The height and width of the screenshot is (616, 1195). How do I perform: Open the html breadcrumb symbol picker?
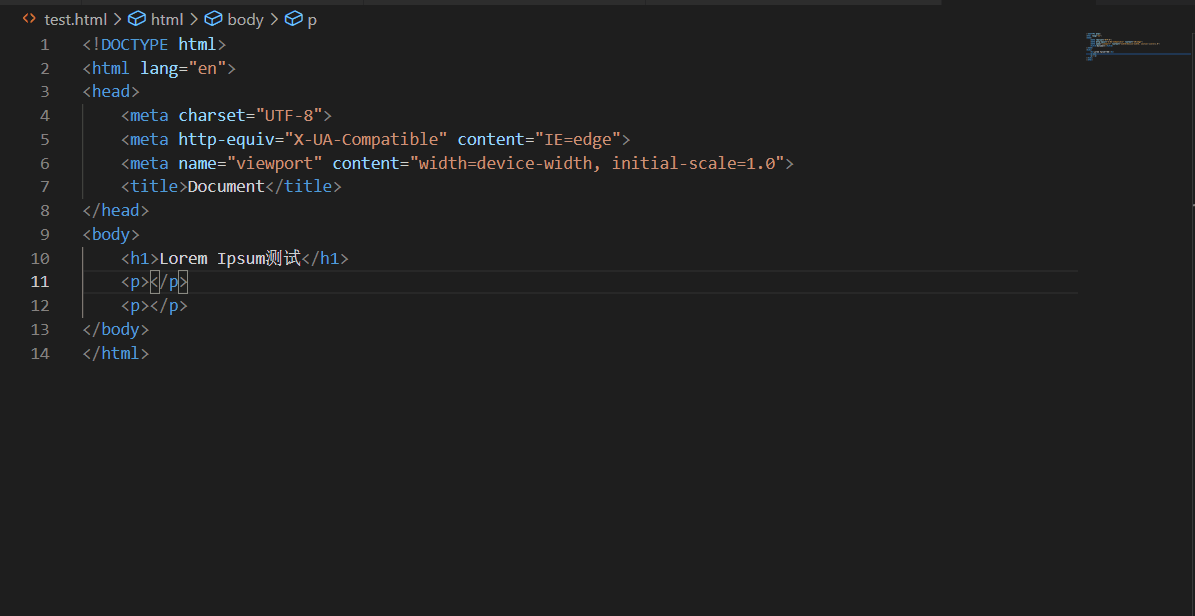[166, 18]
